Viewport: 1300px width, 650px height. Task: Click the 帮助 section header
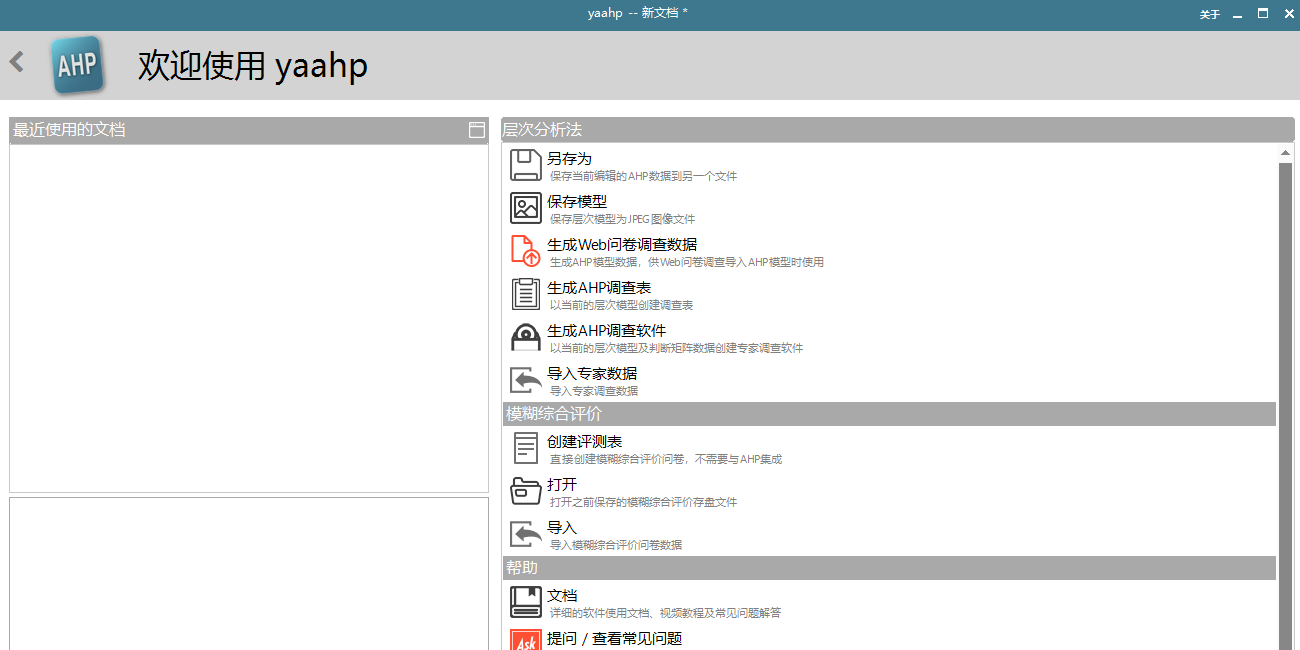[x=522, y=568]
